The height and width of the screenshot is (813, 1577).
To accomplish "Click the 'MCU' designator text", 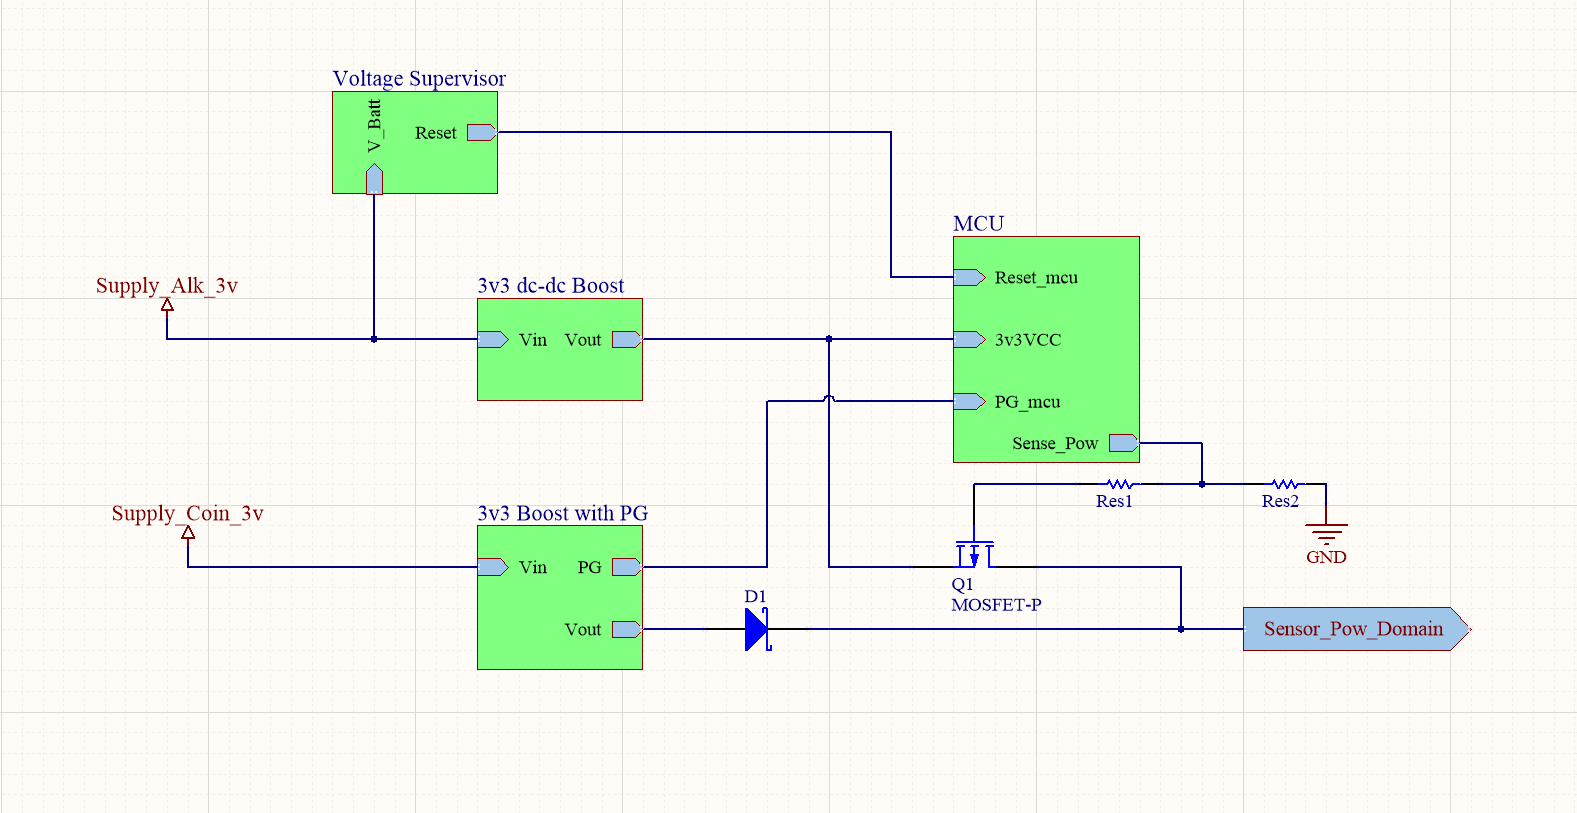I will click(x=978, y=223).
